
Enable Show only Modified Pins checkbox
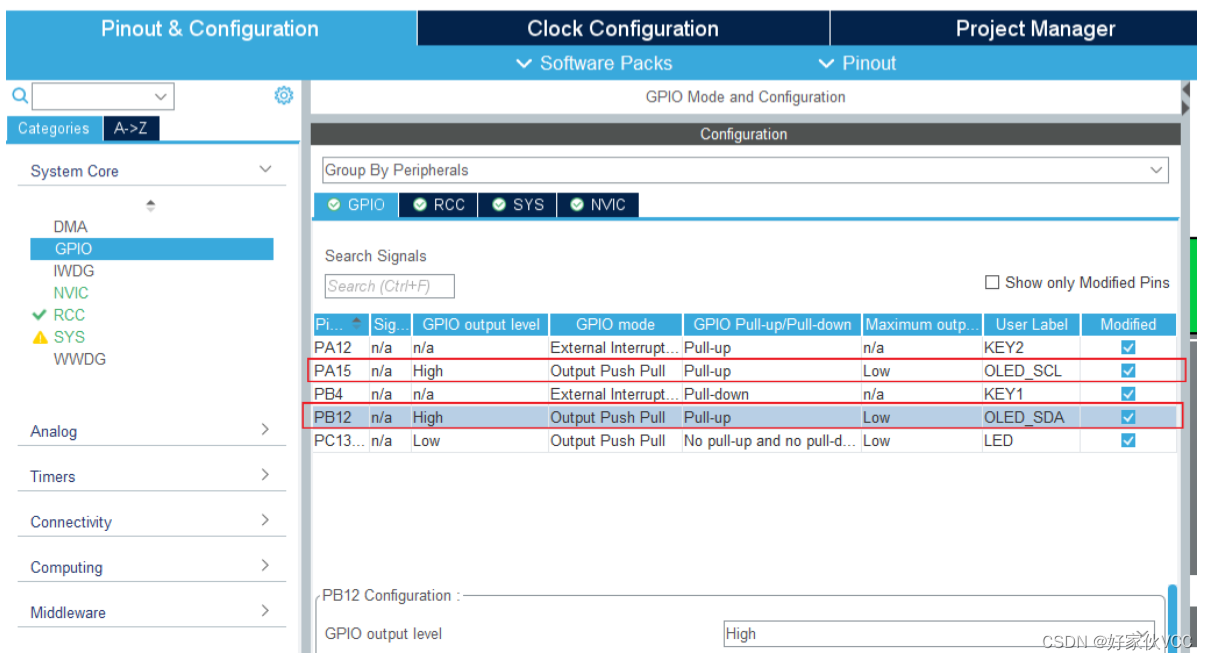coord(992,283)
